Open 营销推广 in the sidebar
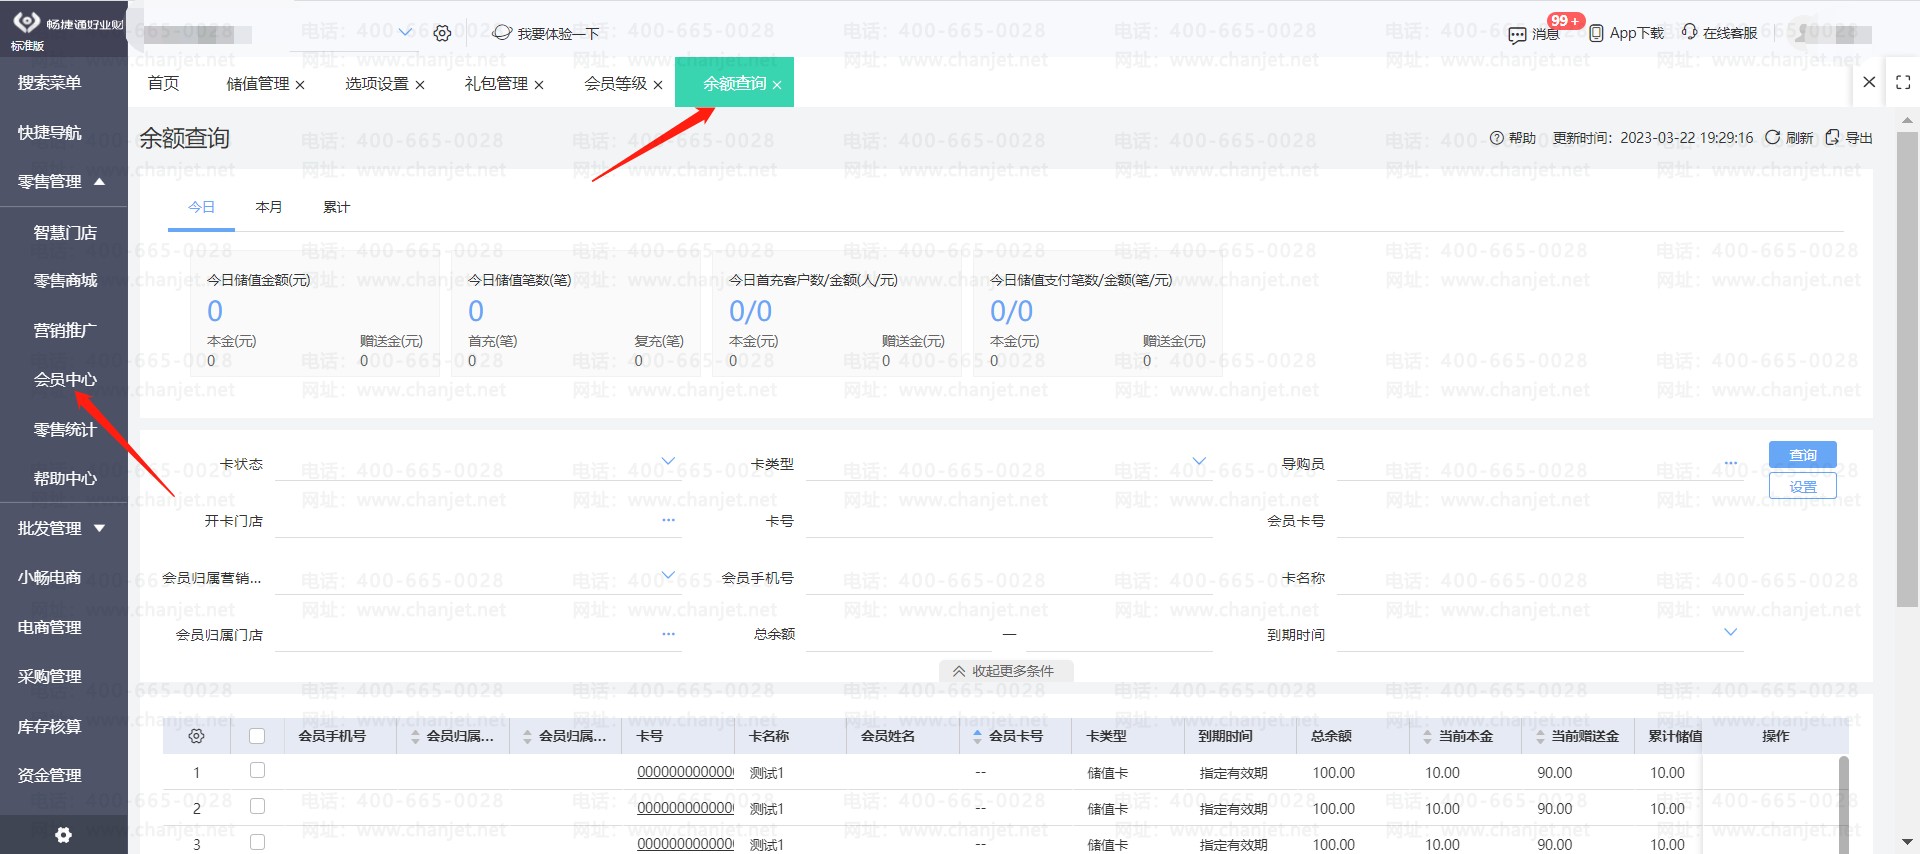Image resolution: width=1920 pixels, height=854 pixels. pyautogui.click(x=65, y=331)
